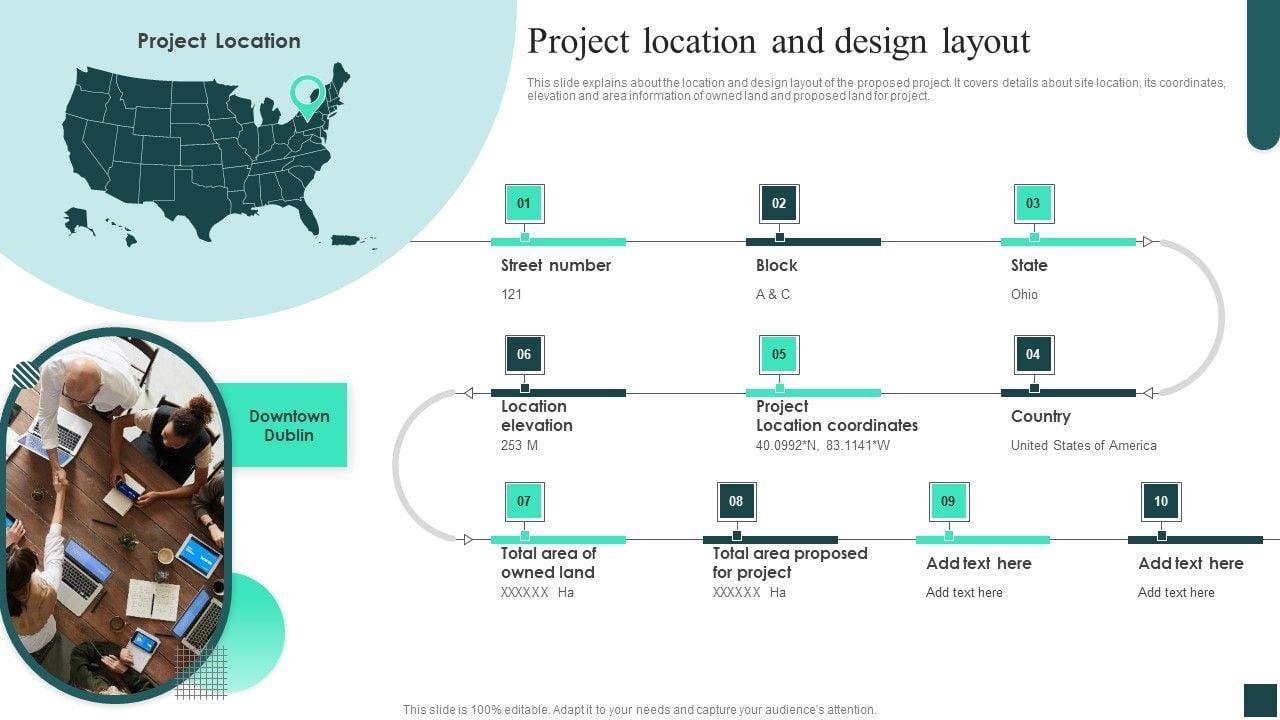Select the small Add text here under step 09
1280x720 pixels.
point(964,592)
